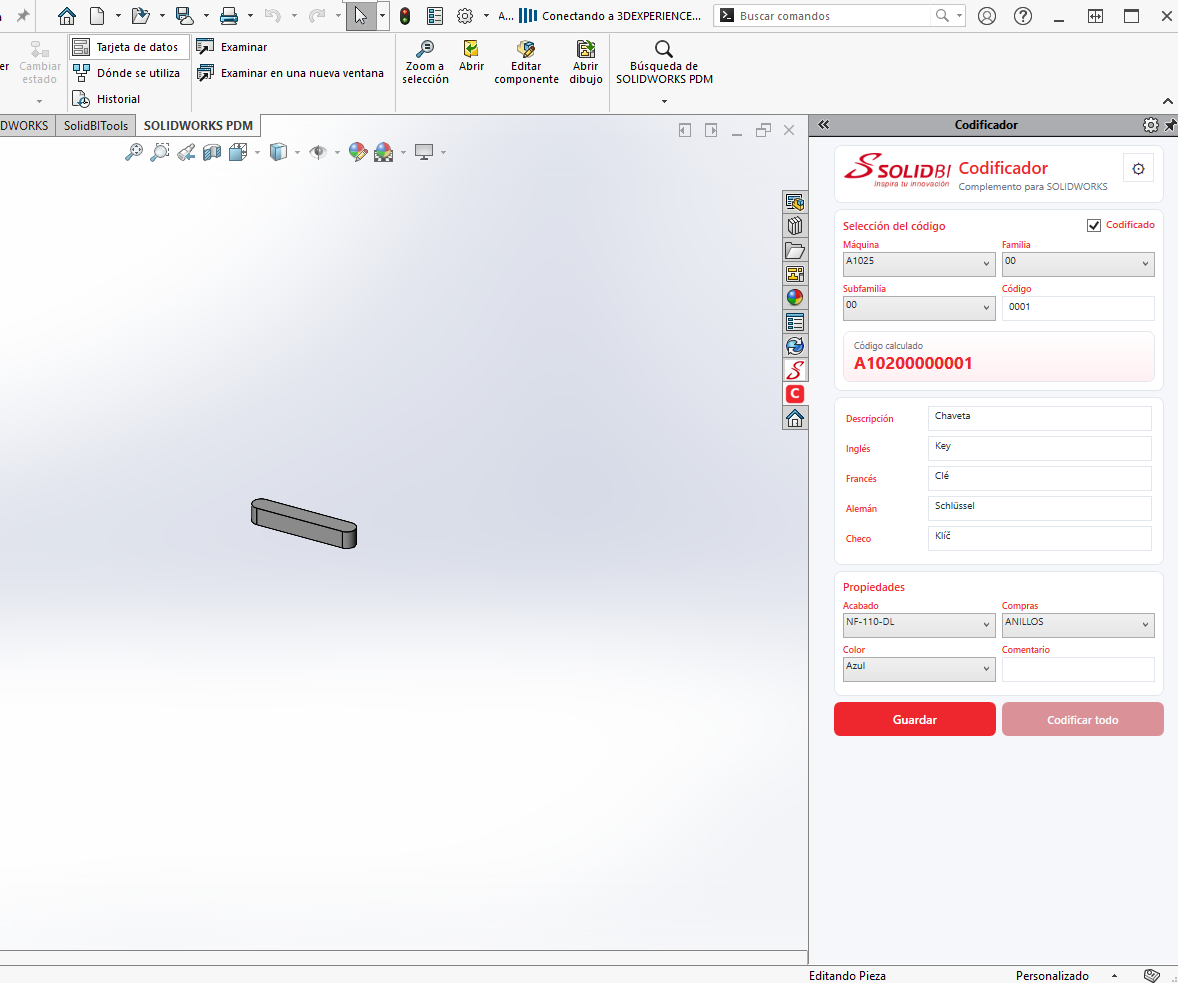Click the Home icon in the top toolbar
Viewport: 1178px width, 983px height.
67,16
